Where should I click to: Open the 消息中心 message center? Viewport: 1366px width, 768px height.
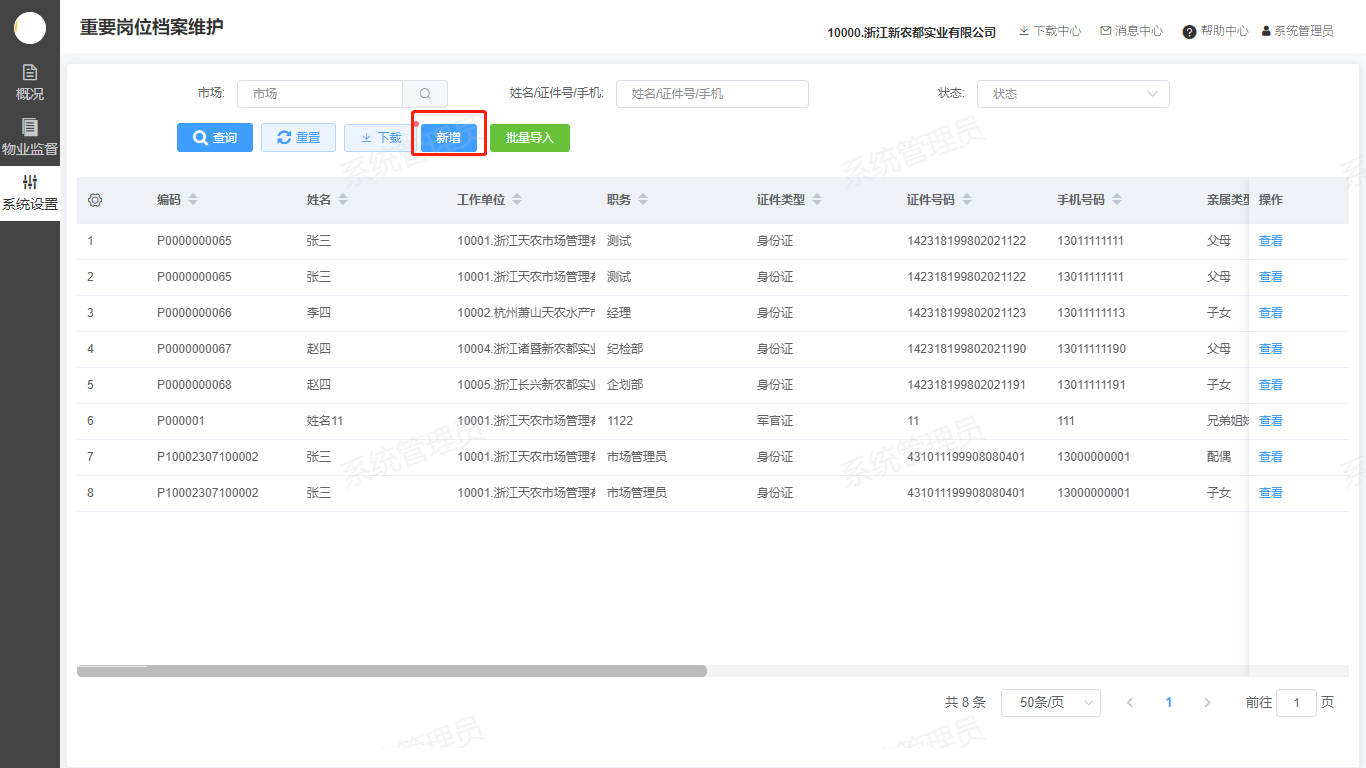[1131, 31]
